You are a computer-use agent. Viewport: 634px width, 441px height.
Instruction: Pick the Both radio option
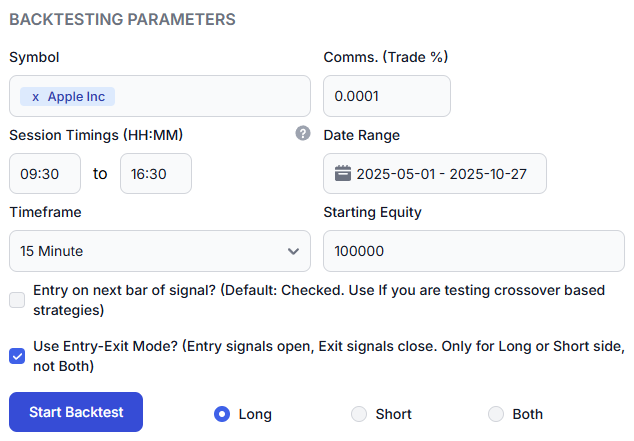pos(496,414)
